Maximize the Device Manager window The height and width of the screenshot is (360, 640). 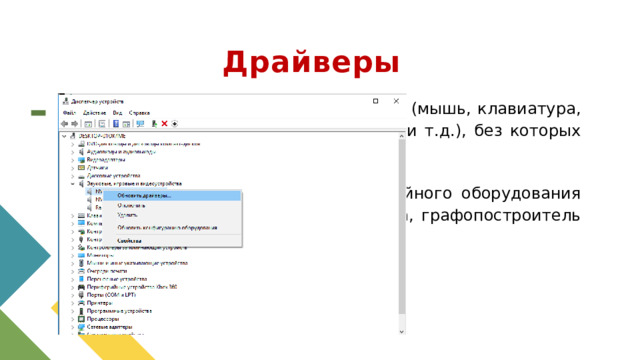(x=376, y=101)
